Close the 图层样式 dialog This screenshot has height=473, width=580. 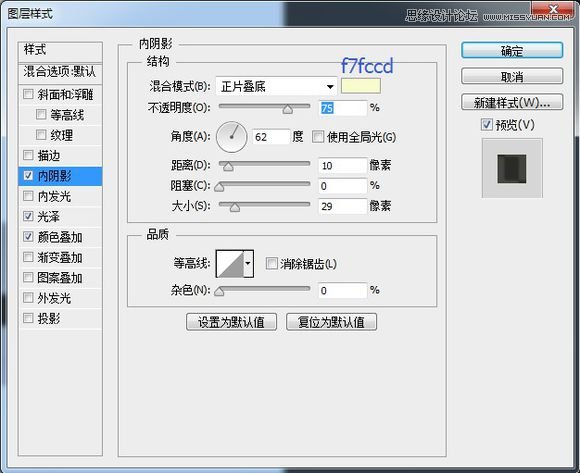(x=553, y=9)
